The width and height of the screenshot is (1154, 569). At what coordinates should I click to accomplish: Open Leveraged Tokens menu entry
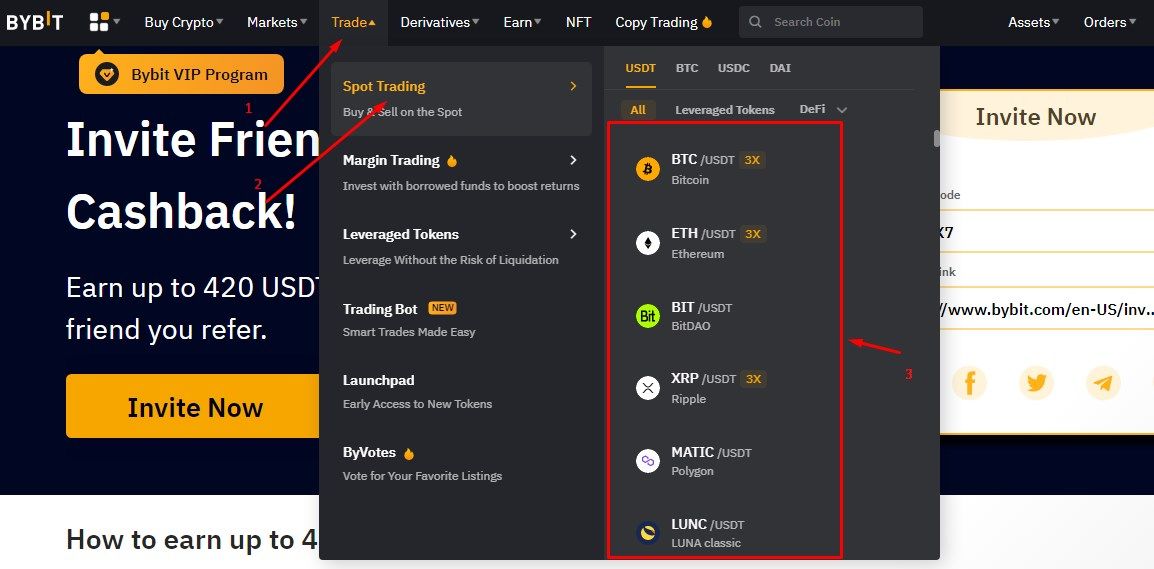point(461,246)
